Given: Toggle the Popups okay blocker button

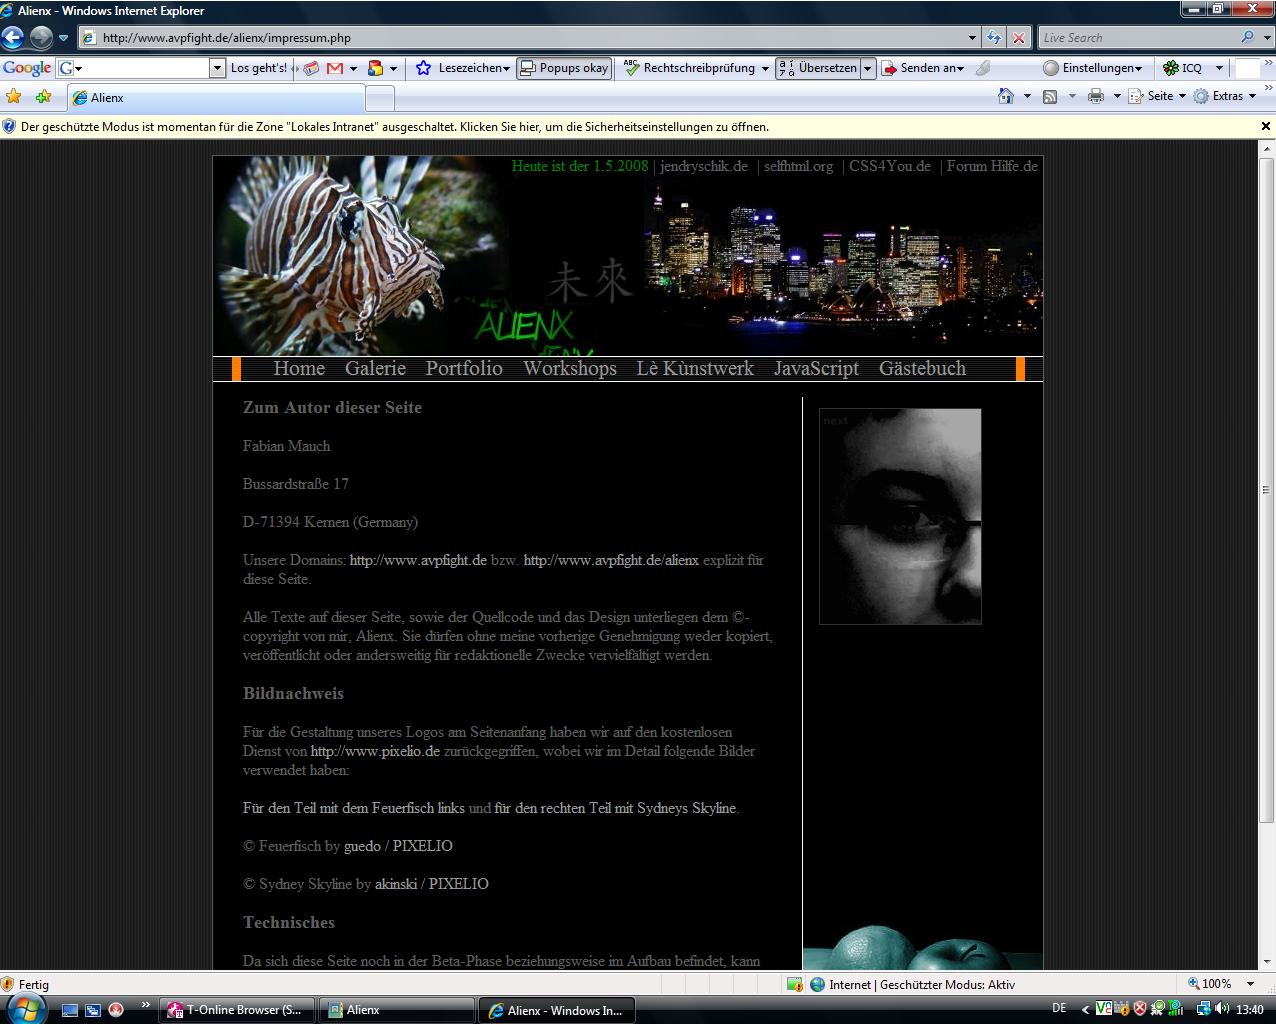Looking at the screenshot, I should coord(564,68).
